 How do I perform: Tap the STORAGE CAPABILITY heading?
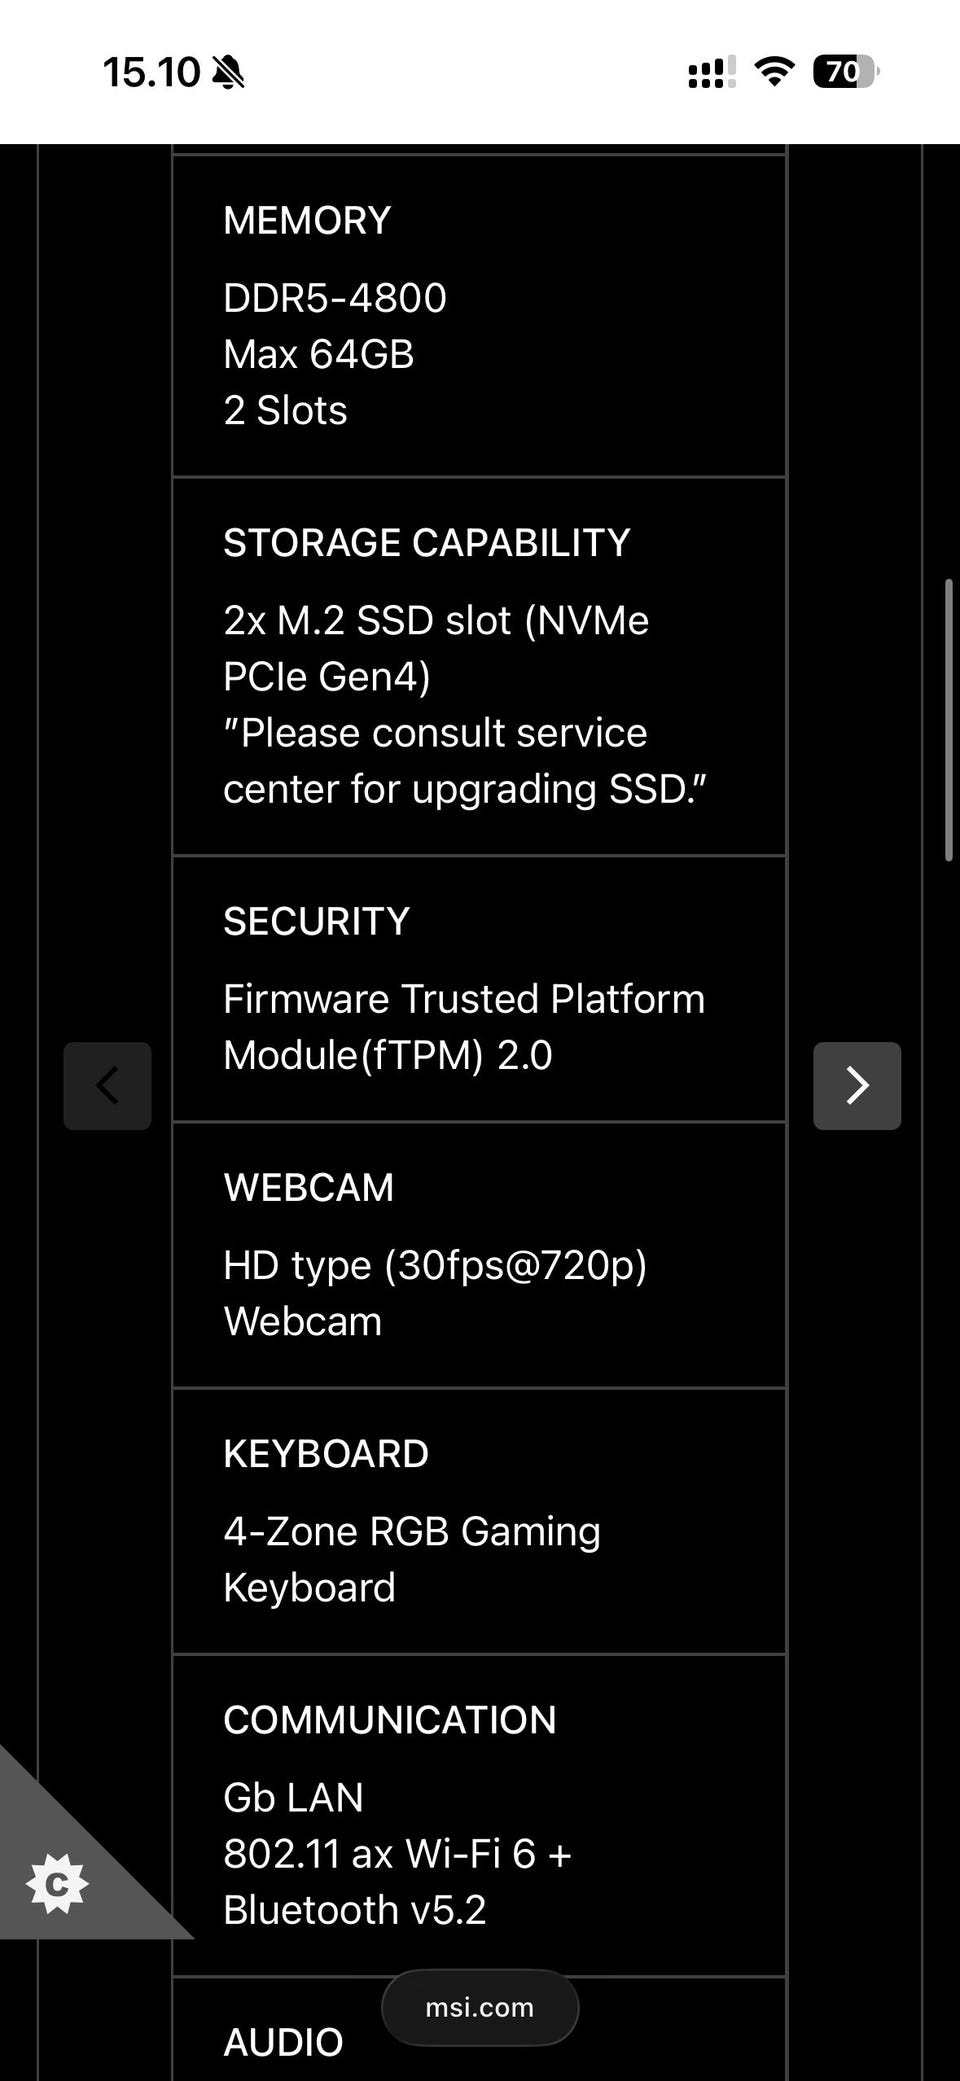click(427, 543)
